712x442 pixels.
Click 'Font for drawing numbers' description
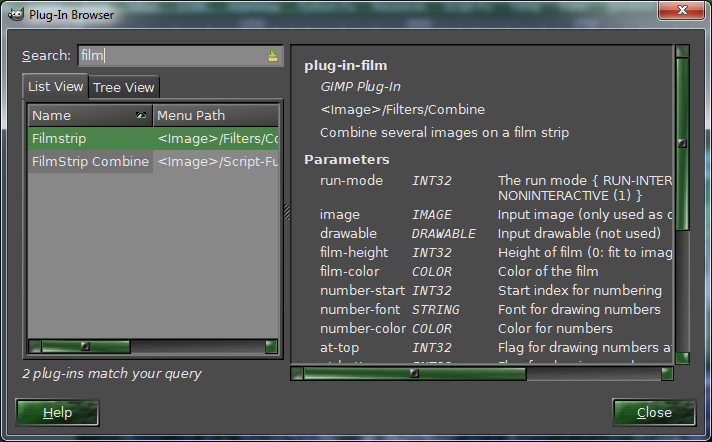tap(579, 310)
